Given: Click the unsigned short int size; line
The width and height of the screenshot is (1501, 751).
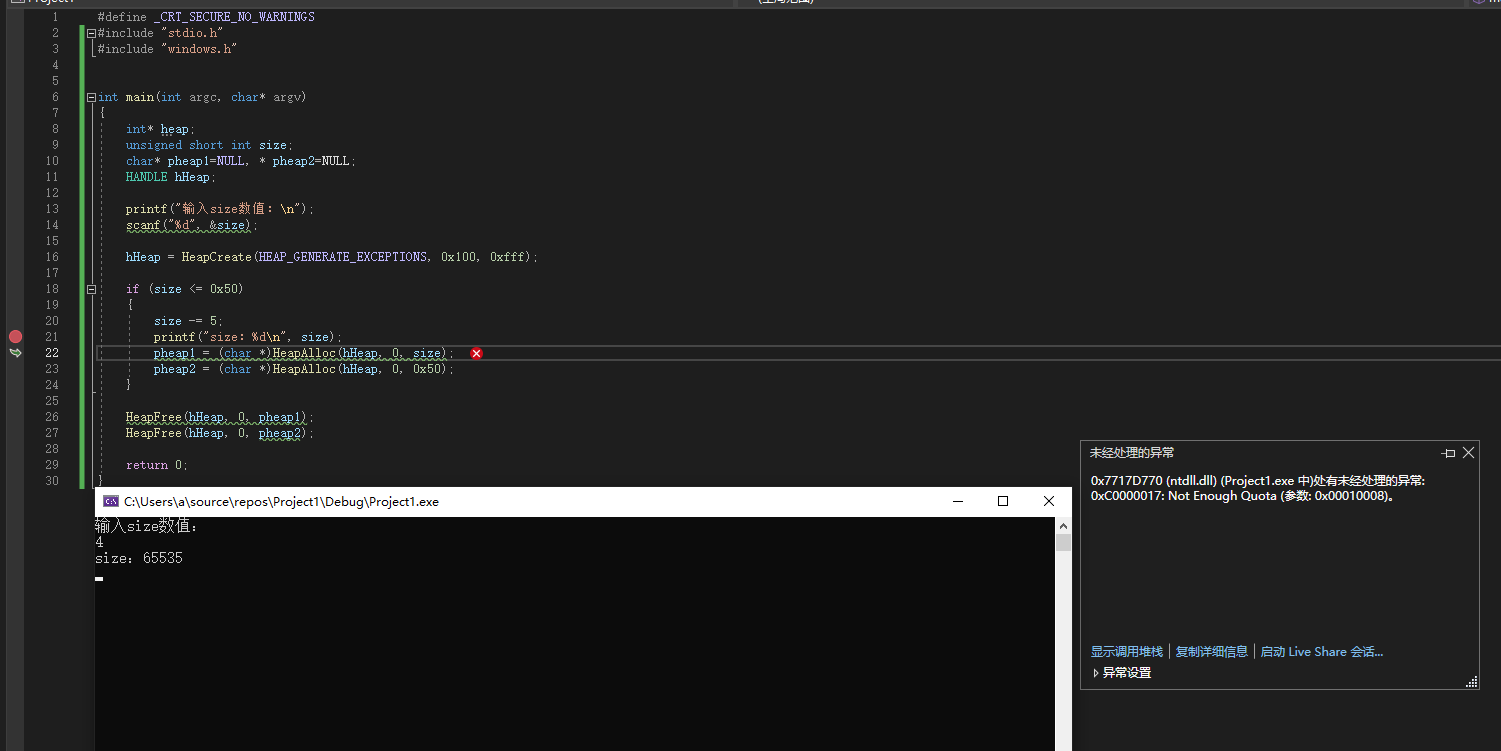Looking at the screenshot, I should 209,145.
